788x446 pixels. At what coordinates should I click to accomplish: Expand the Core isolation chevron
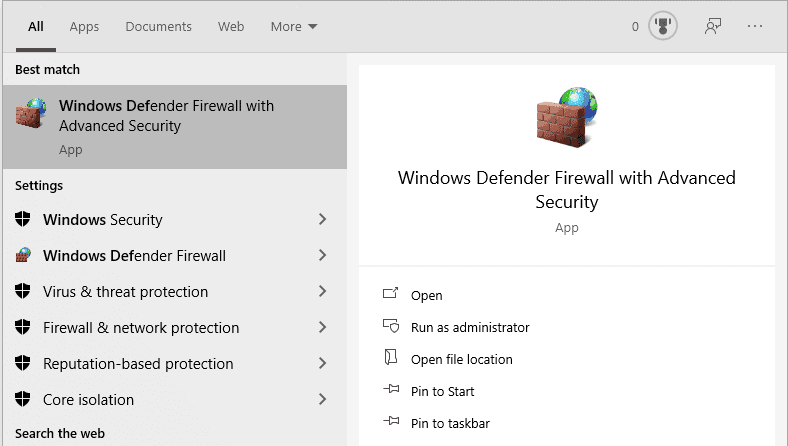pyautogui.click(x=323, y=399)
